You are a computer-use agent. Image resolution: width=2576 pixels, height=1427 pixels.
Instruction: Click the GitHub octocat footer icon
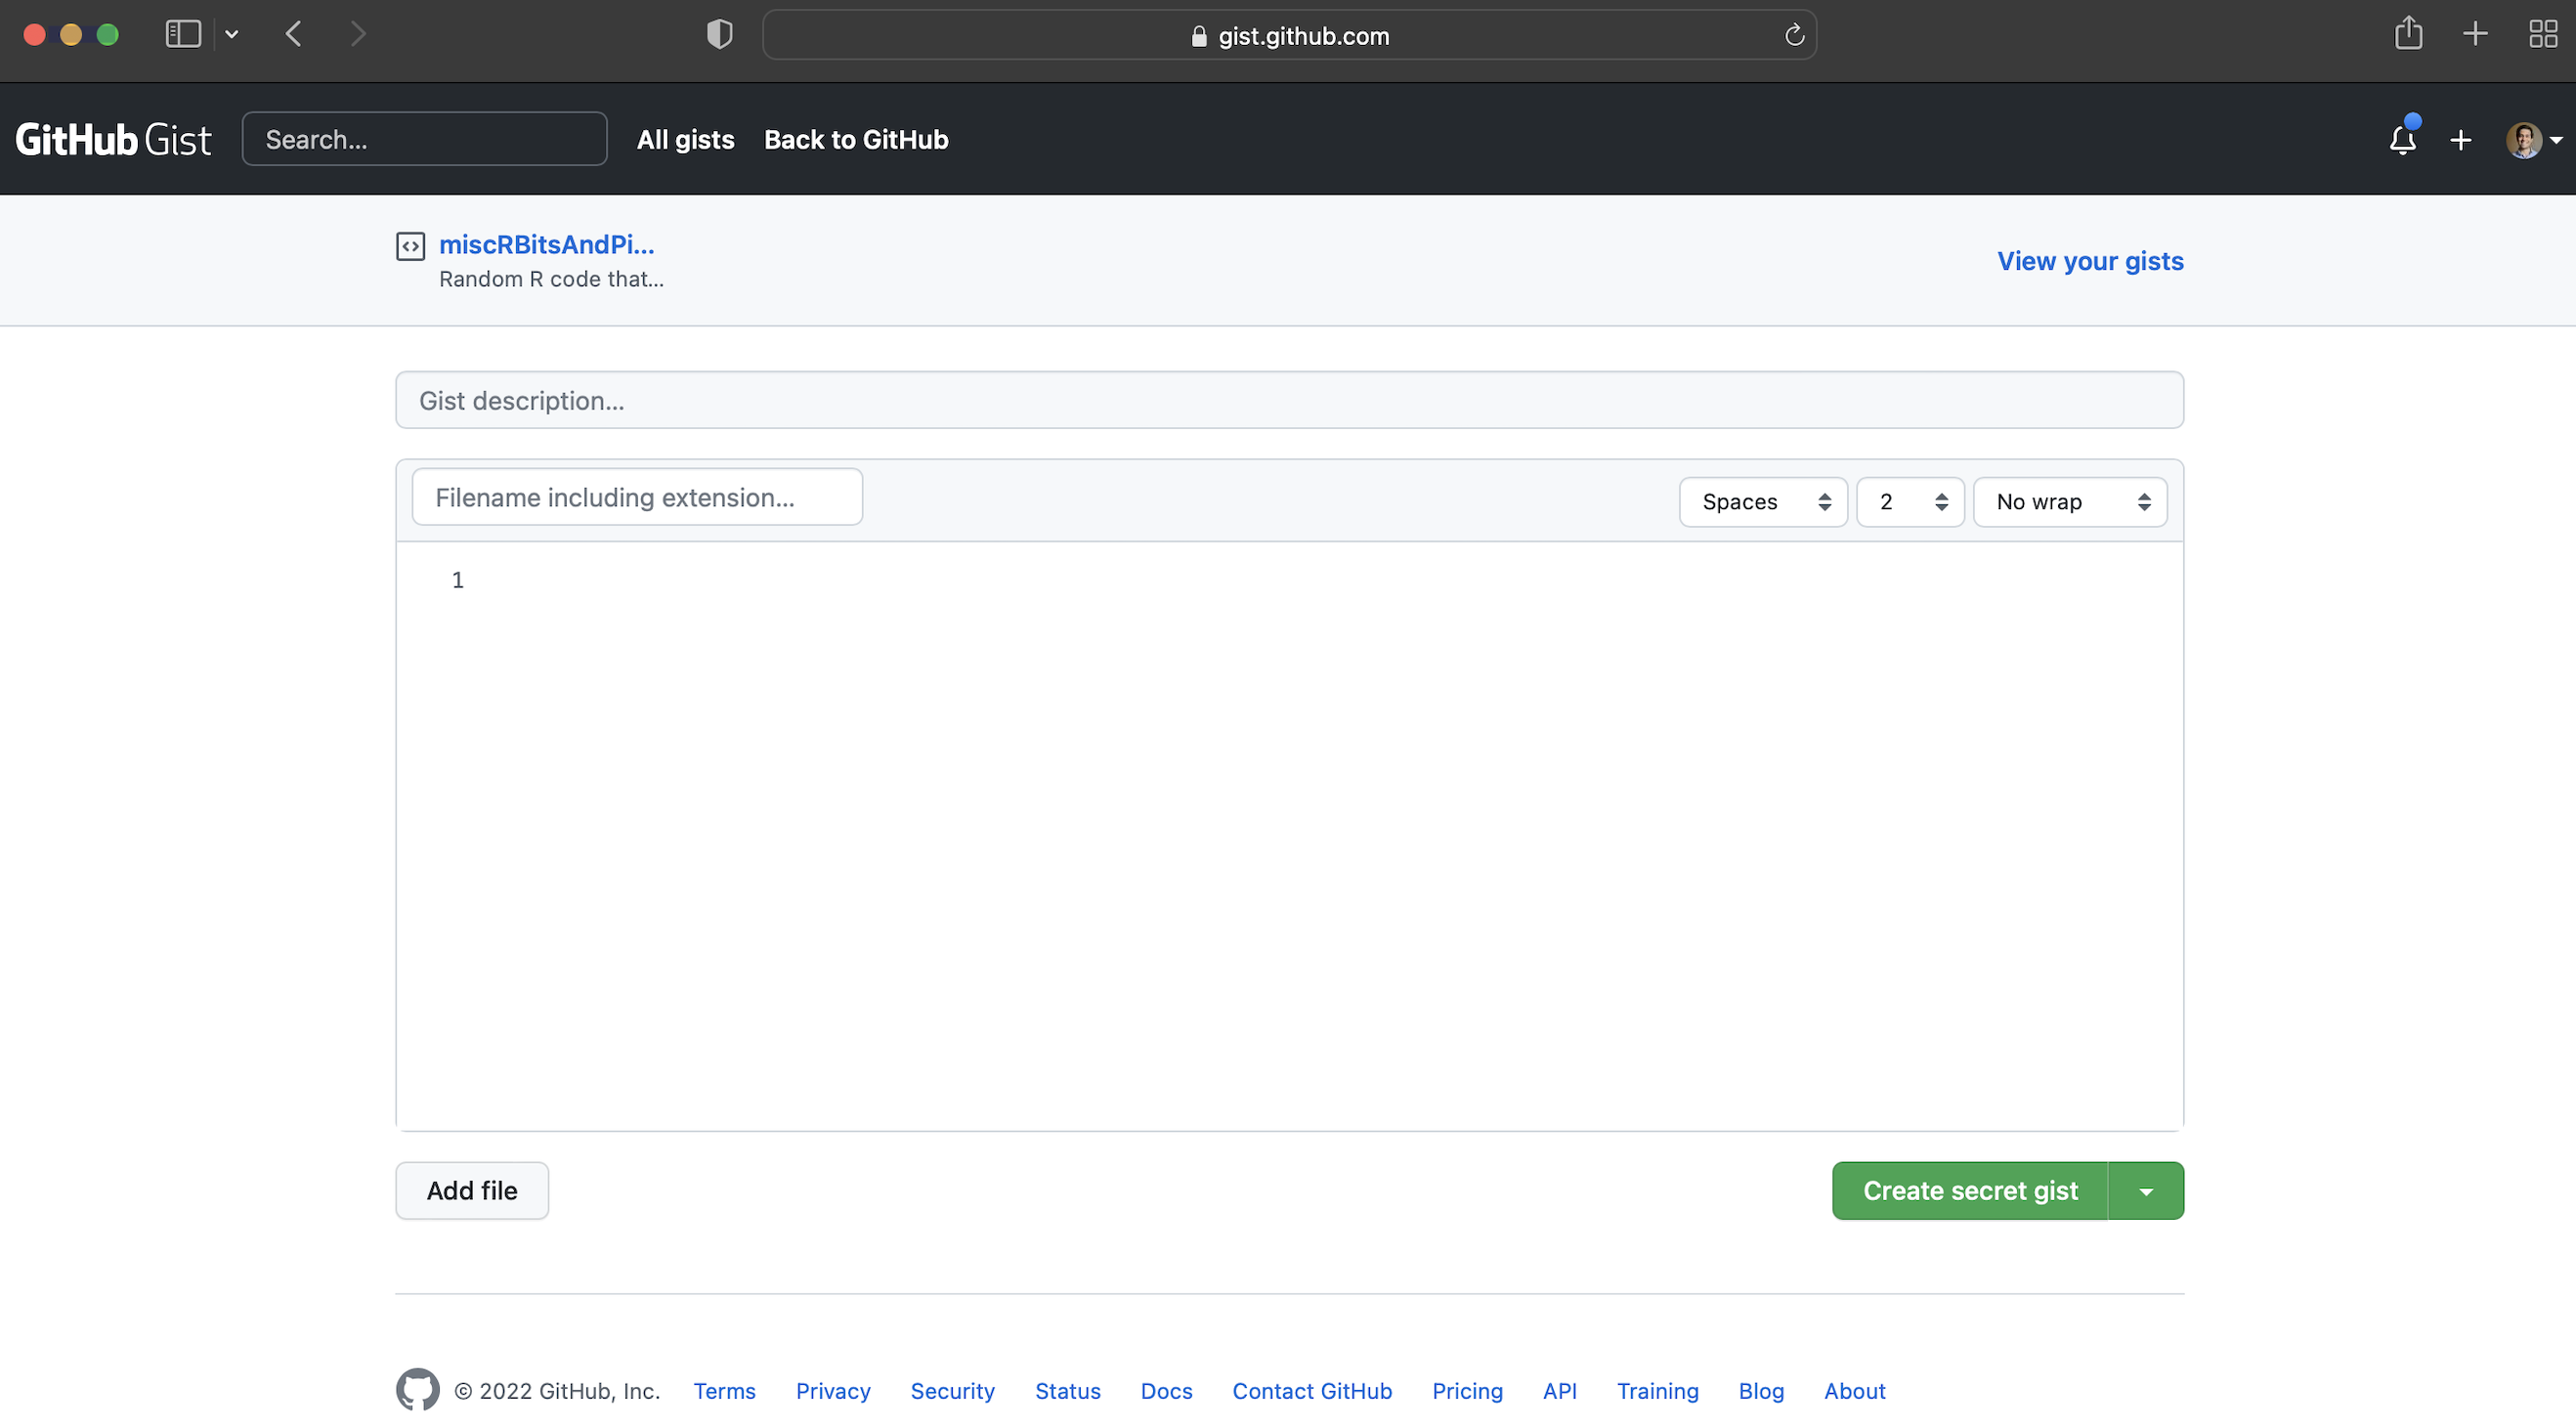pyautogui.click(x=417, y=1390)
